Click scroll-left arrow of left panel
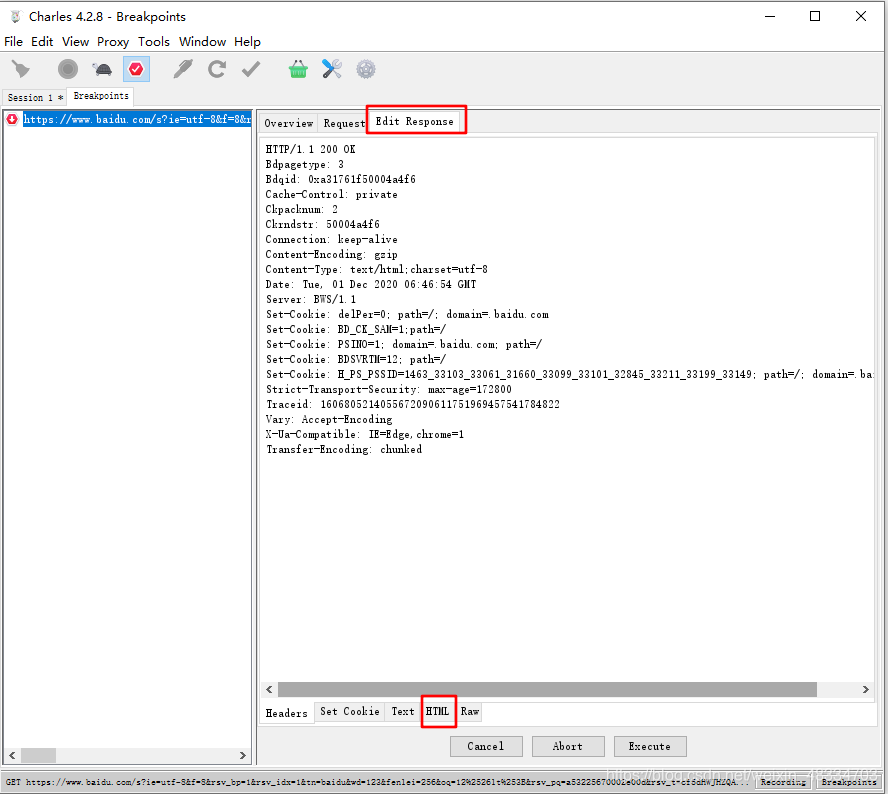 click(x=12, y=755)
